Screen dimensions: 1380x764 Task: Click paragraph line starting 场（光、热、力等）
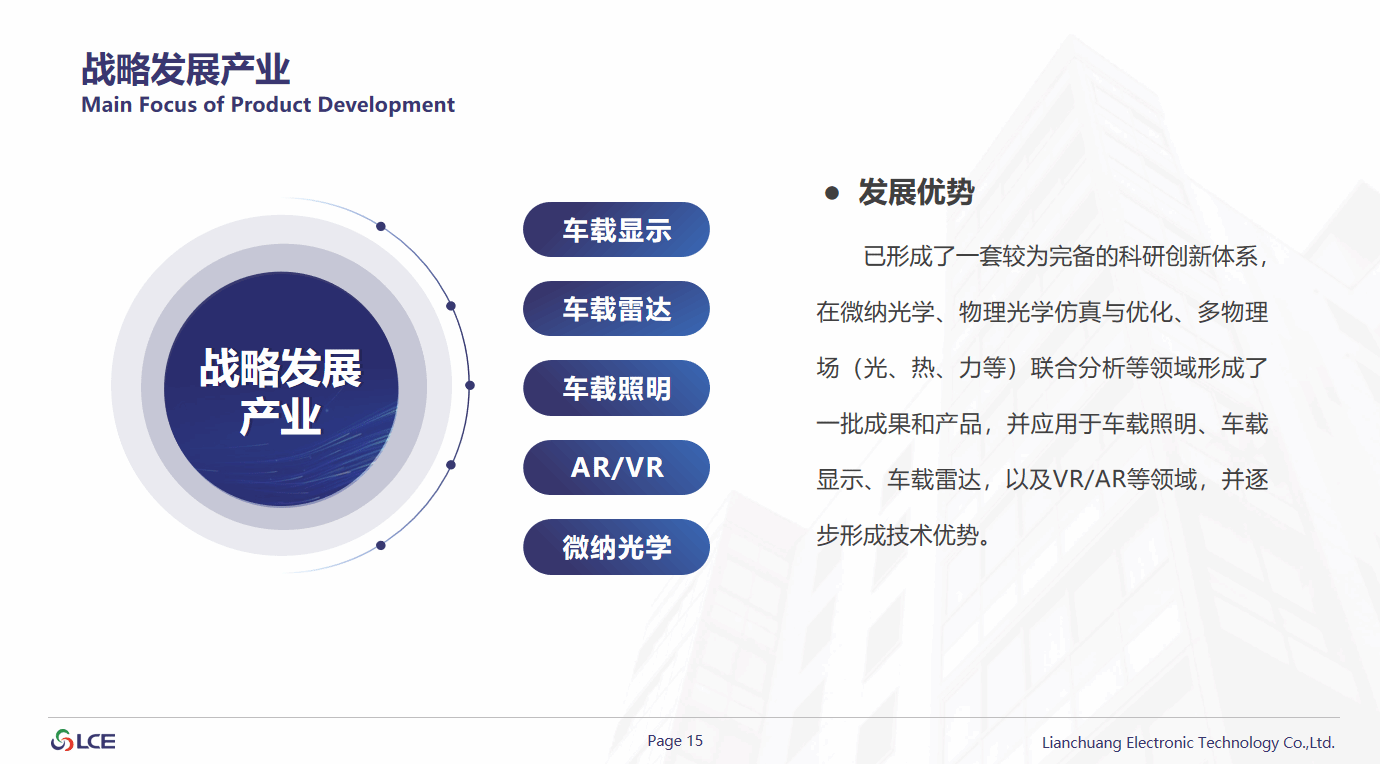1042,368
